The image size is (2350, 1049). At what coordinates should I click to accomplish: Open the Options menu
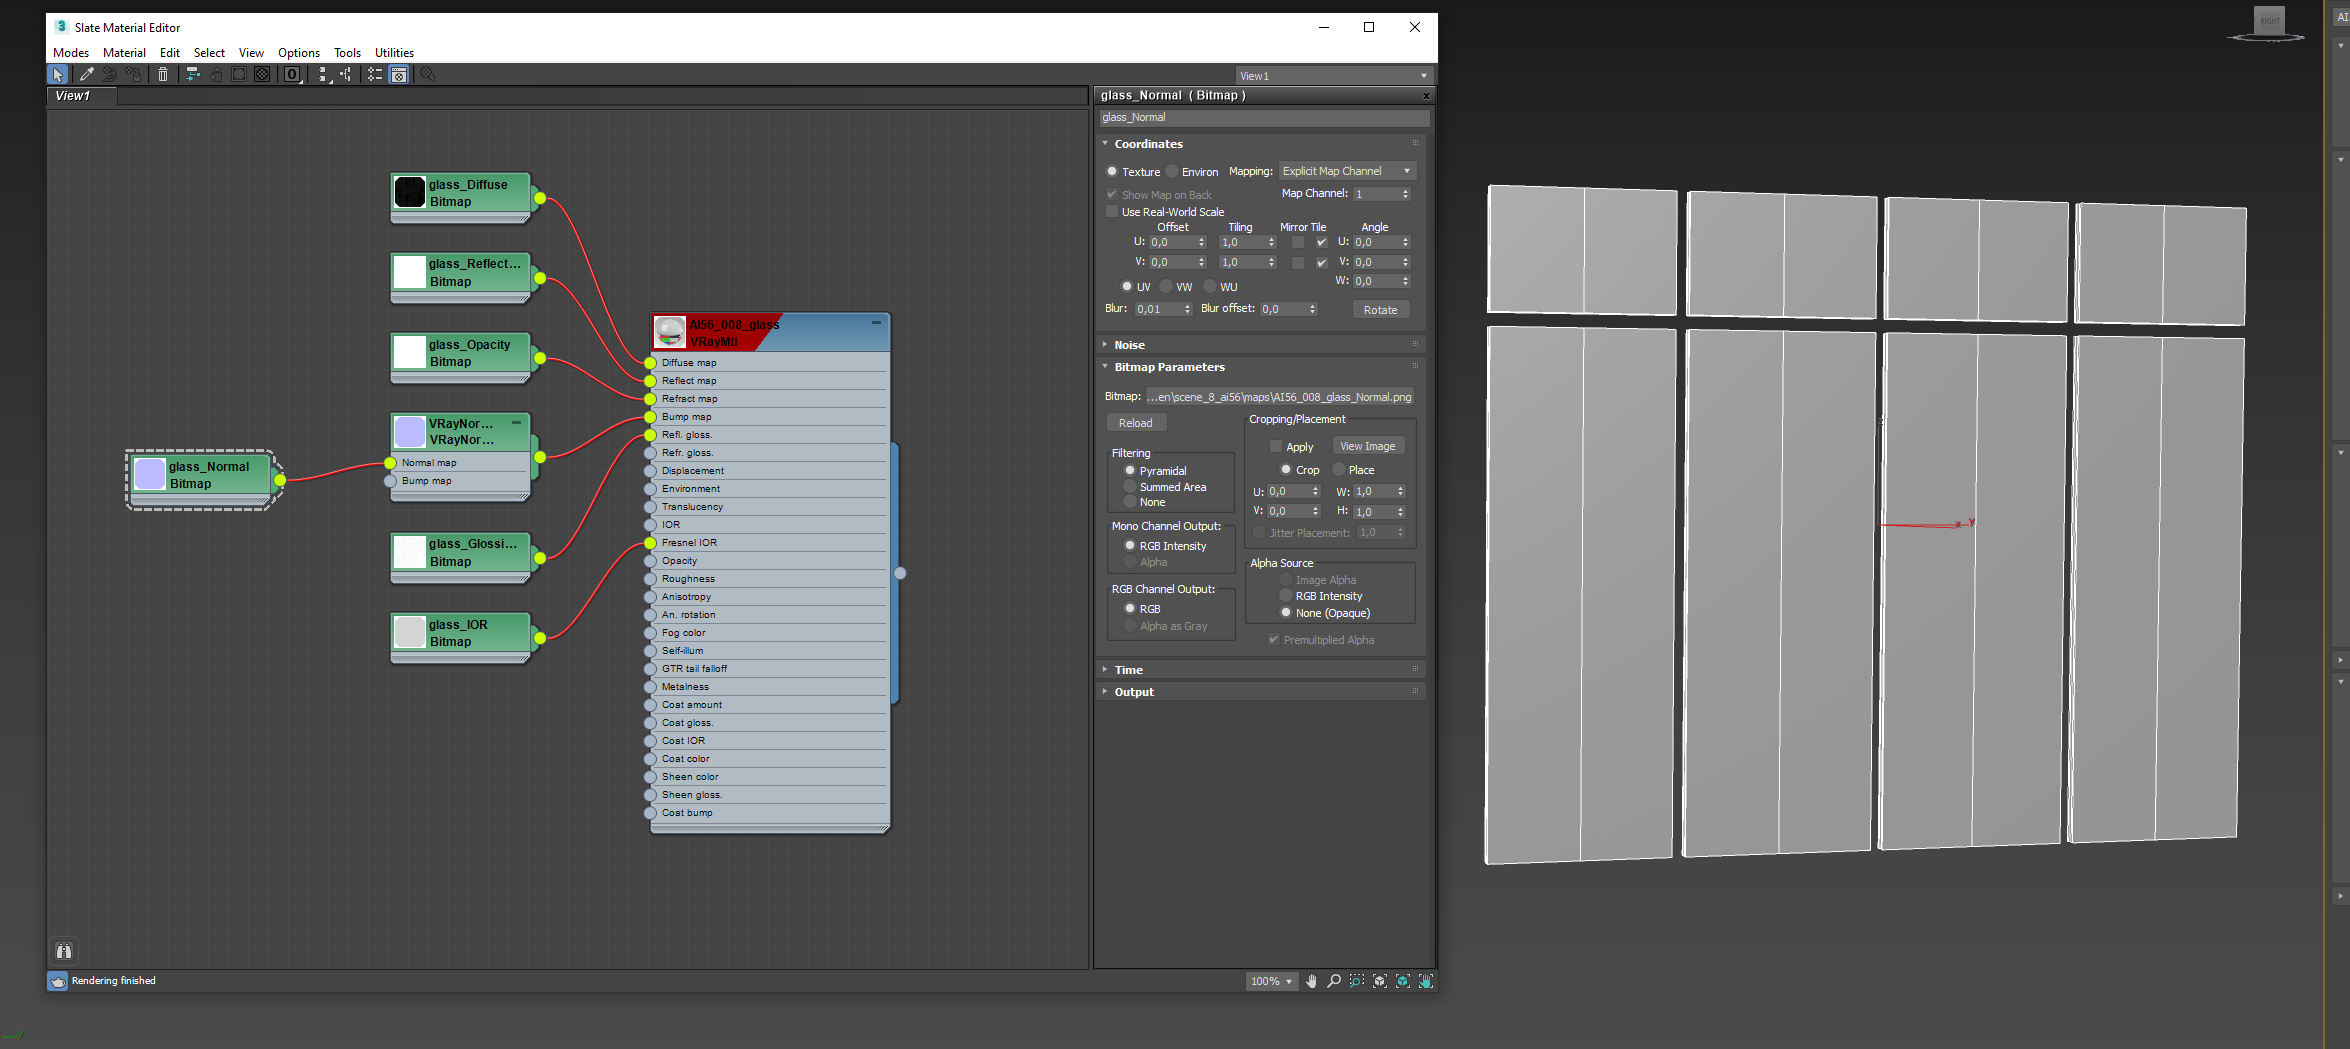(299, 53)
